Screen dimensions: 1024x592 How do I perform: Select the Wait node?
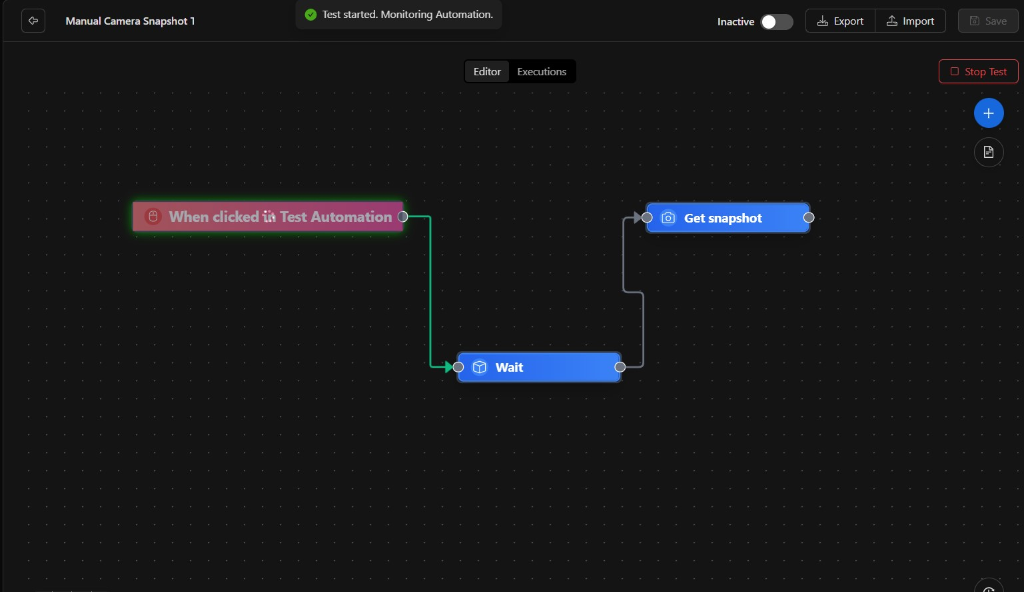(539, 367)
